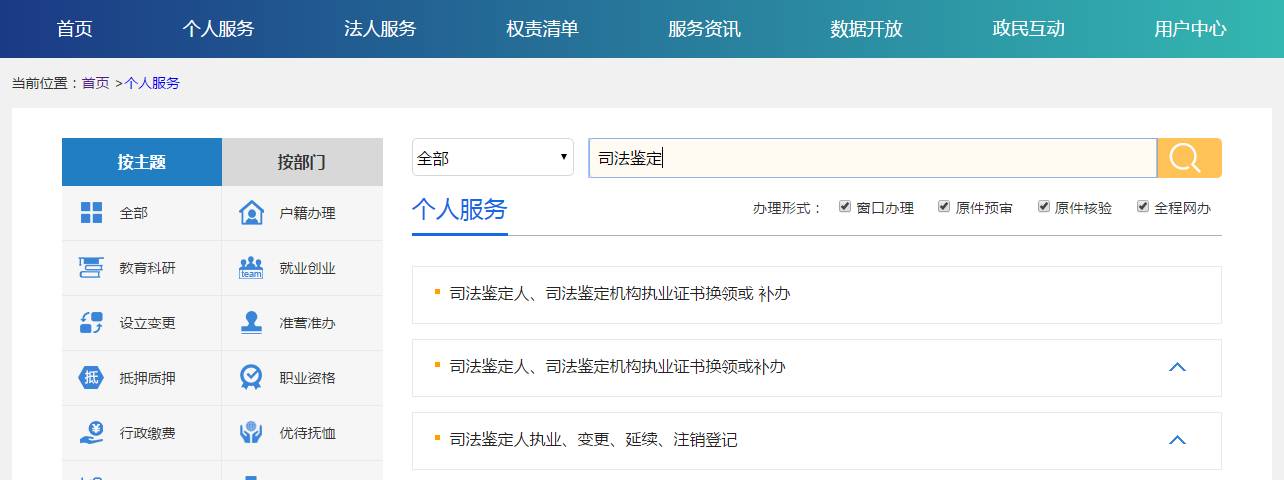Select 教育科研 topic label
This screenshot has width=1284, height=480.
147,268
